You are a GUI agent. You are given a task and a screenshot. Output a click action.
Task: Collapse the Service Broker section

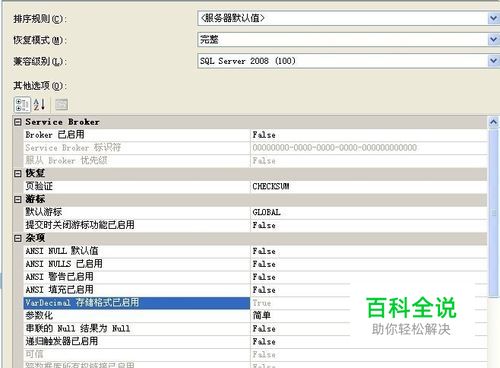coord(18,122)
